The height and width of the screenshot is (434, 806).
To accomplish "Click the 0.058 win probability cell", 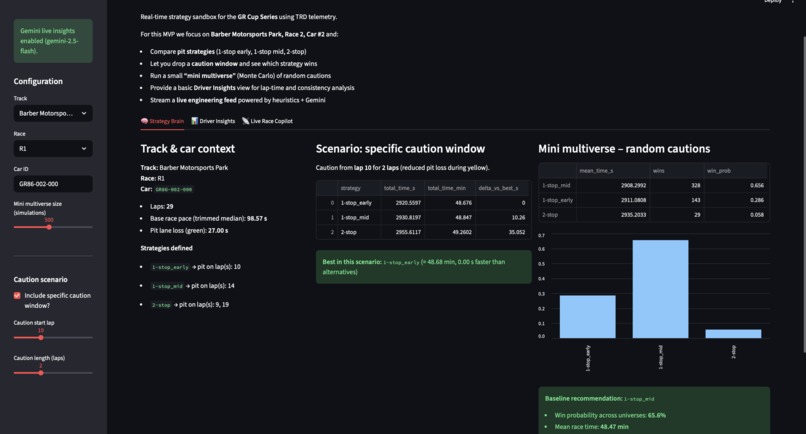I will (x=736, y=215).
